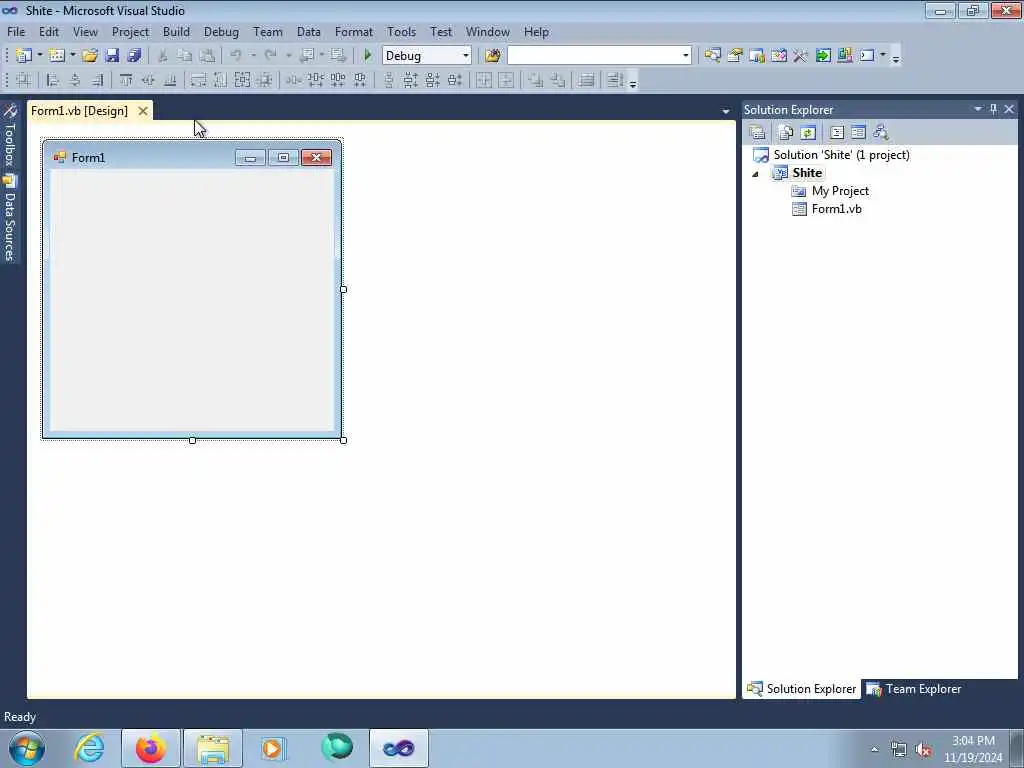
Task: Click the View Class Diagram icon in Solution Explorer
Action: tap(881, 133)
